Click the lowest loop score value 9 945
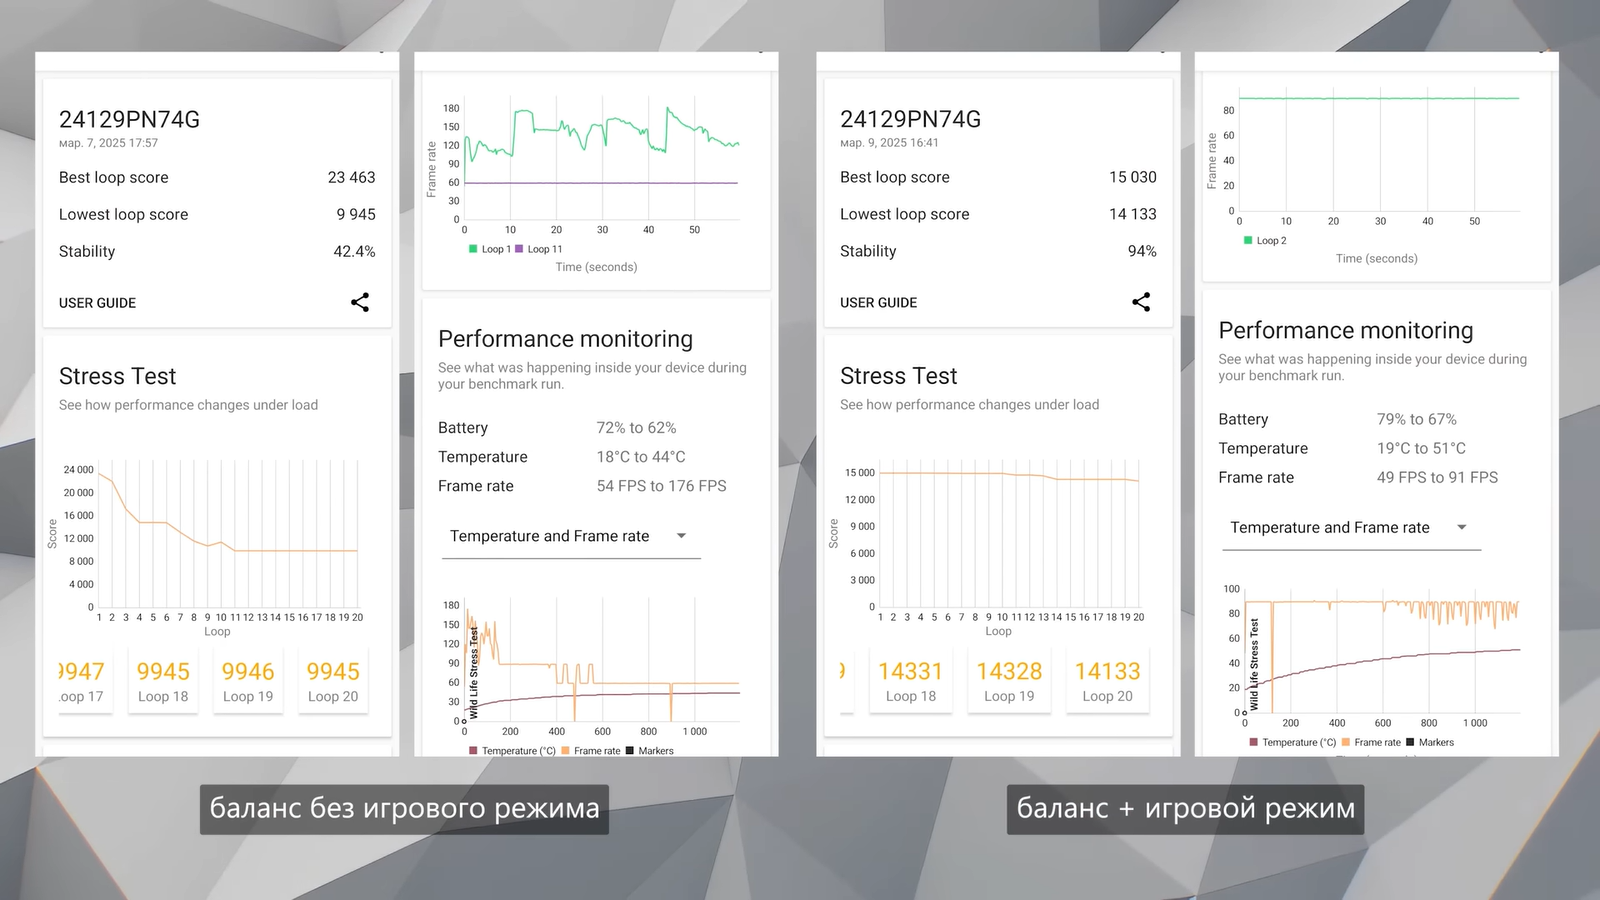This screenshot has width=1600, height=900. point(356,214)
